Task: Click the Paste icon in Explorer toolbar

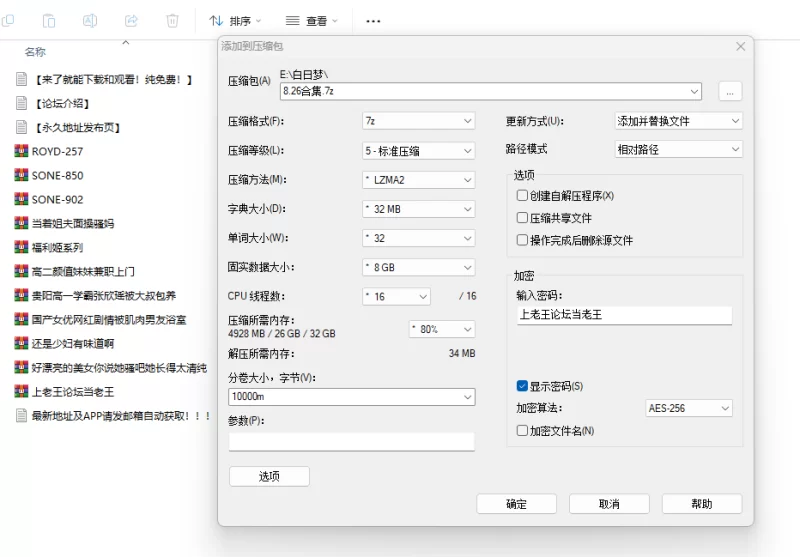Action: pos(49,20)
